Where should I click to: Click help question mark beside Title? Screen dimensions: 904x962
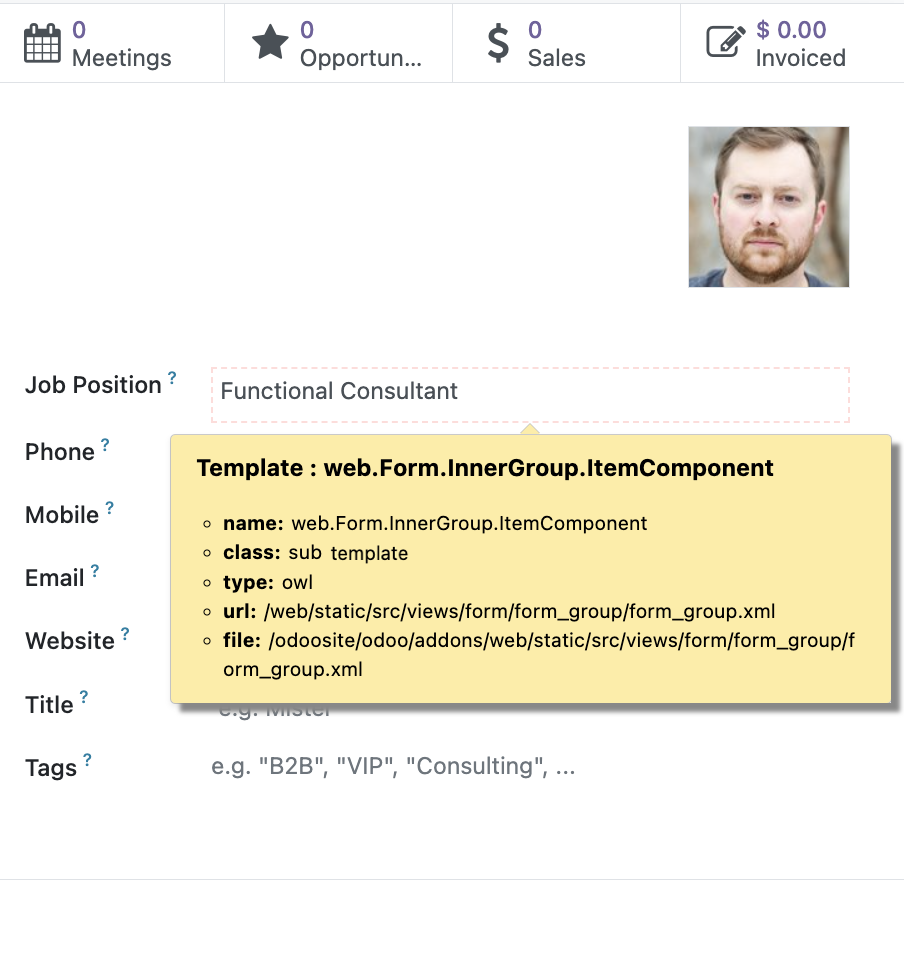[84, 698]
